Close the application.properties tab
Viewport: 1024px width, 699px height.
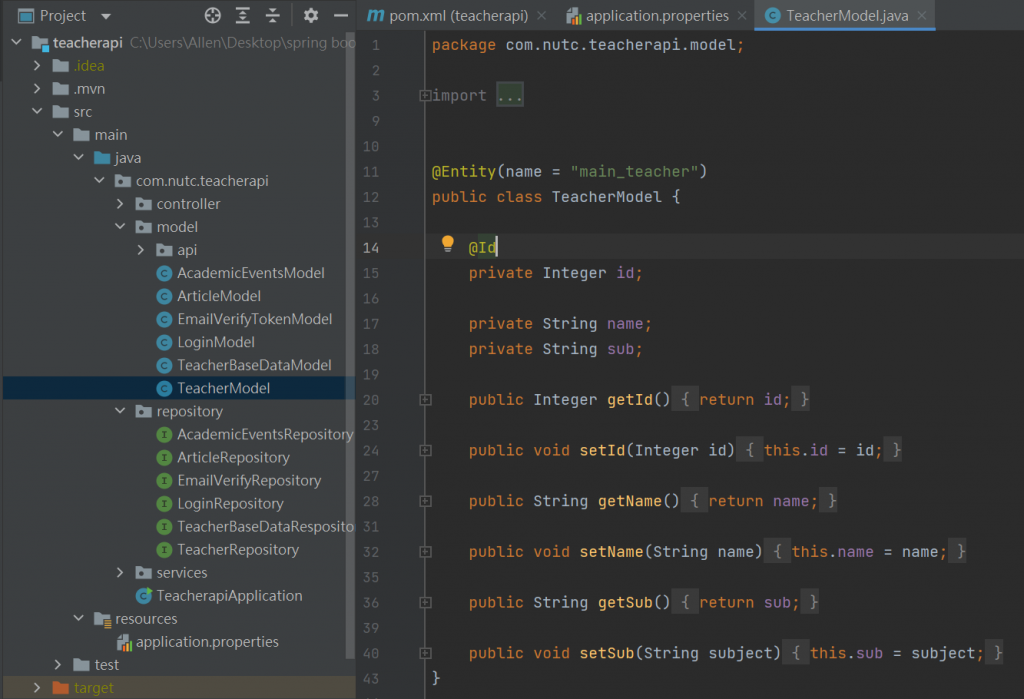[x=742, y=16]
